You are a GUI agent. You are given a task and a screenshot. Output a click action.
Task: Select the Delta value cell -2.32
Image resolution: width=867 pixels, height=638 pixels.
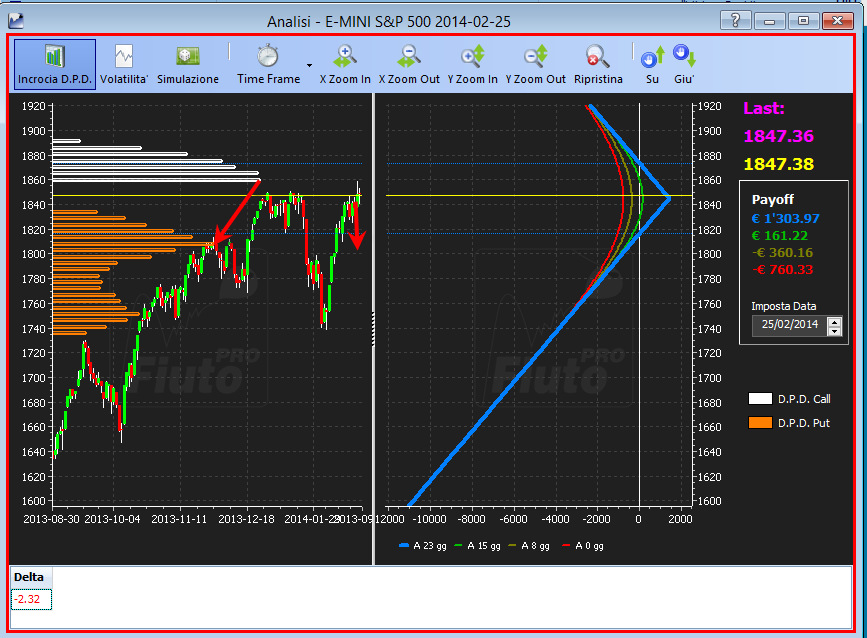(31, 599)
